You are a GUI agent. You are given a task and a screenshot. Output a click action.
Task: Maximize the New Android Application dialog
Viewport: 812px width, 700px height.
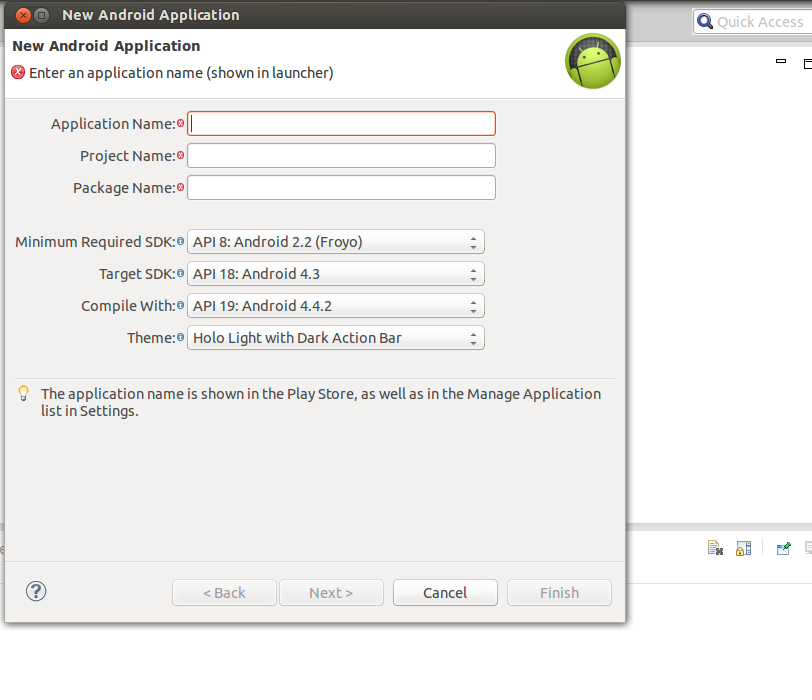point(41,15)
